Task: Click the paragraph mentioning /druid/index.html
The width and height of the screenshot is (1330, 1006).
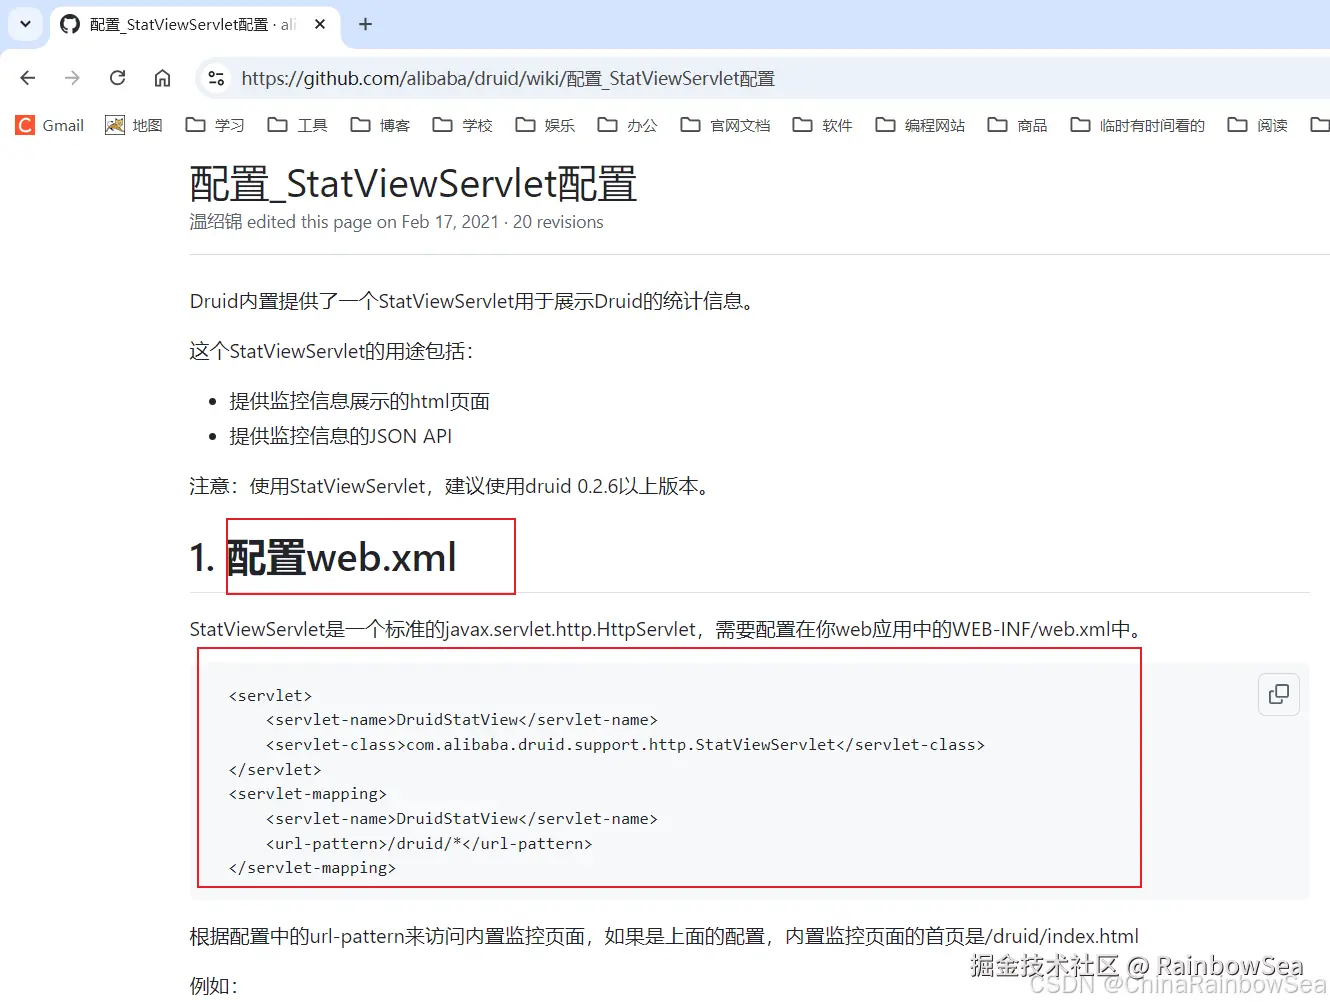Action: [x=664, y=936]
